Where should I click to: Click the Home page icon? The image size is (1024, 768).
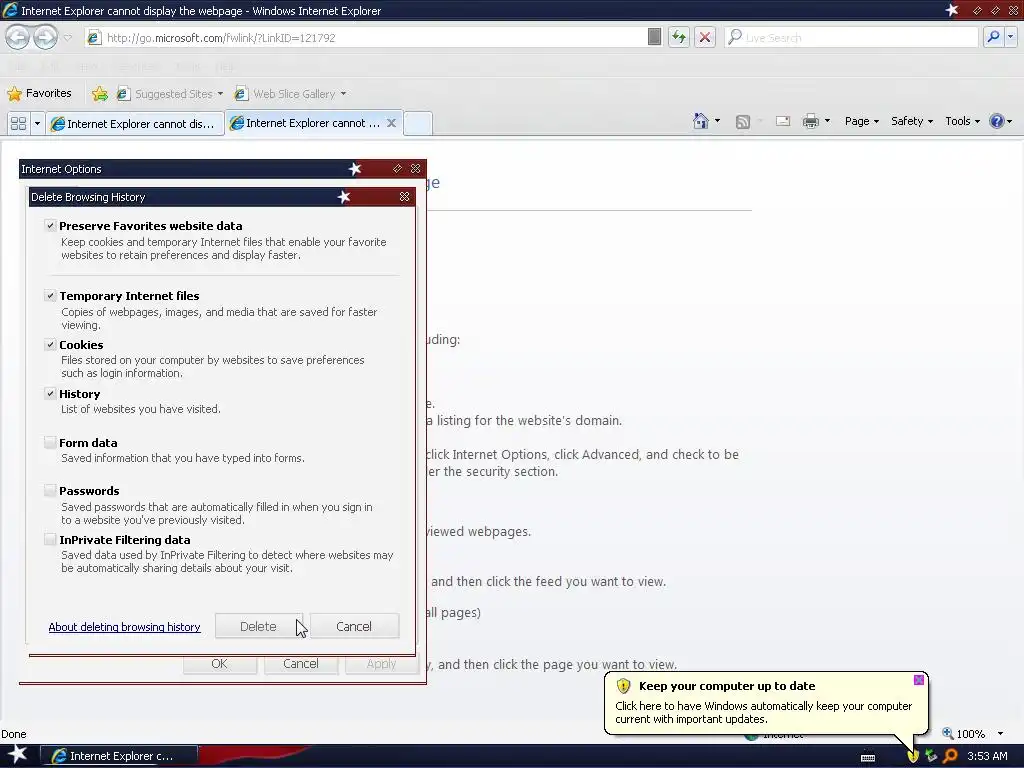tap(701, 121)
